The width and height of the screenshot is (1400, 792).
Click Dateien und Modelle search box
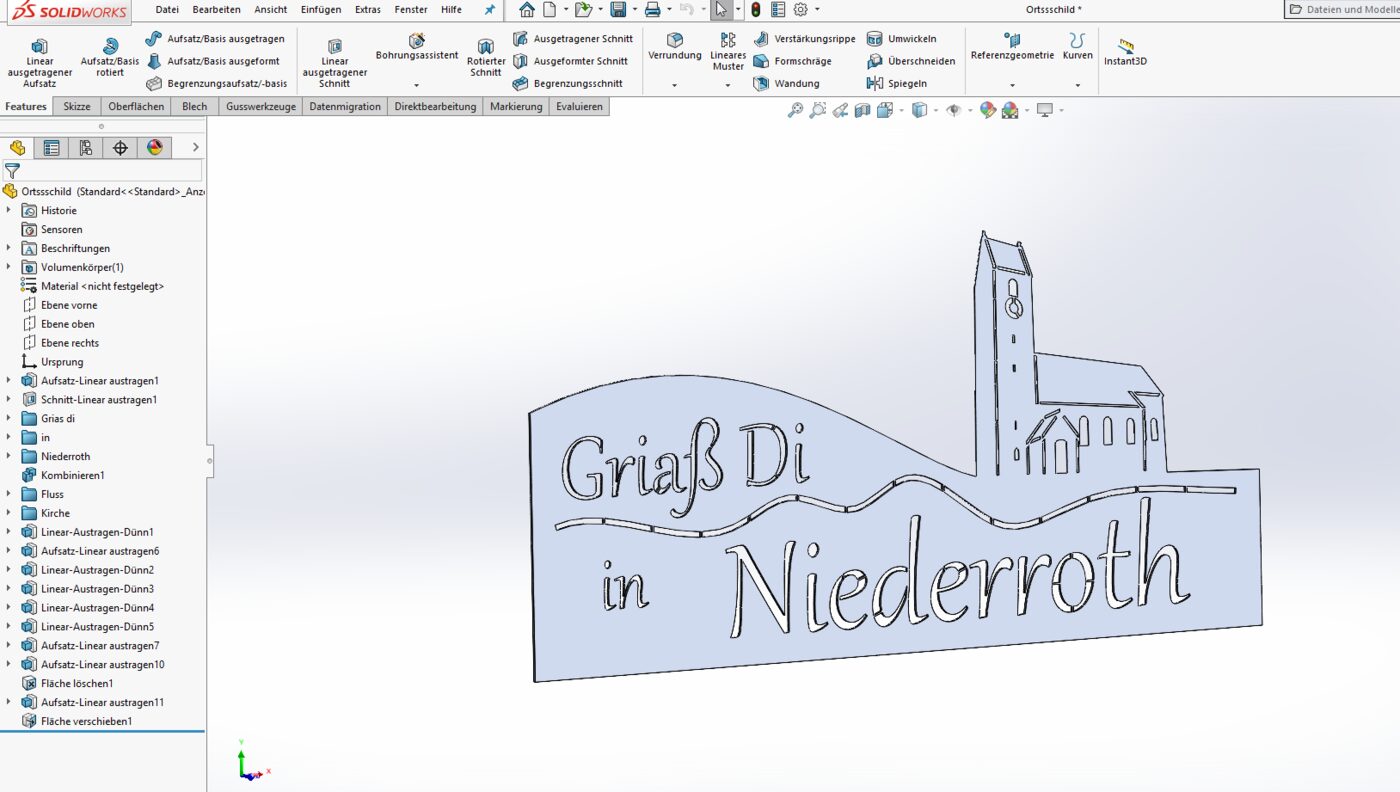click(x=1342, y=10)
